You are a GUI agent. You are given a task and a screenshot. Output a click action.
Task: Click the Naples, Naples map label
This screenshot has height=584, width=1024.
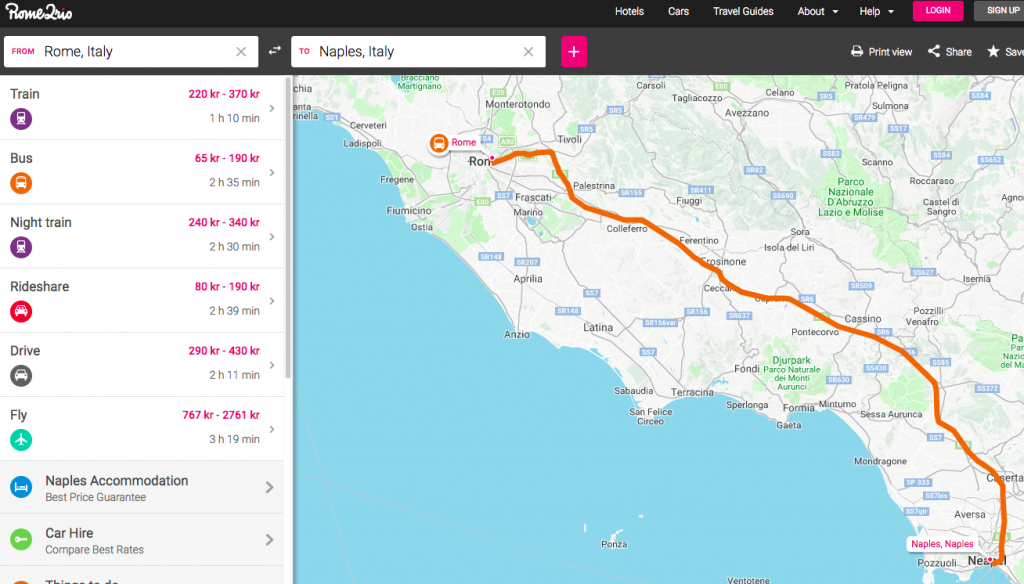(942, 543)
